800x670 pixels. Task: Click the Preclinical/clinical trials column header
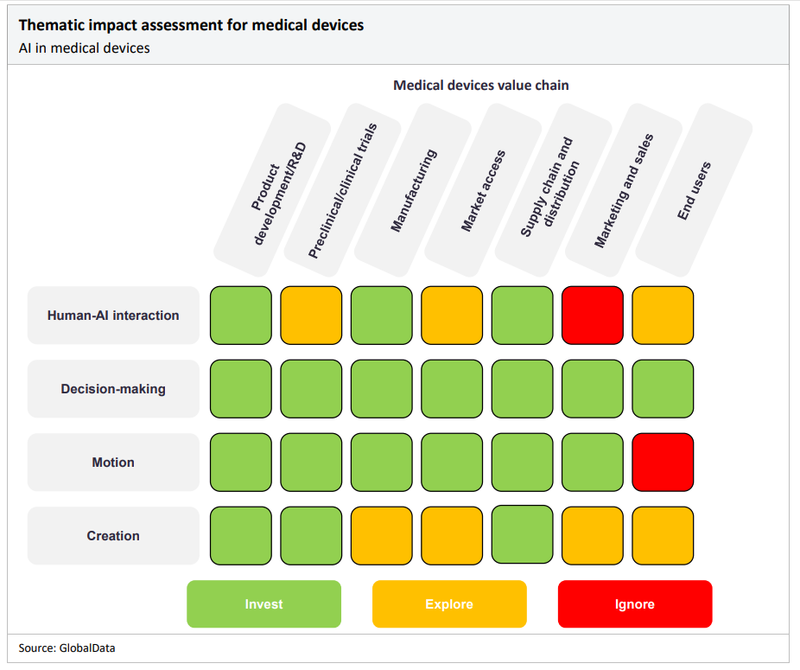click(x=342, y=191)
